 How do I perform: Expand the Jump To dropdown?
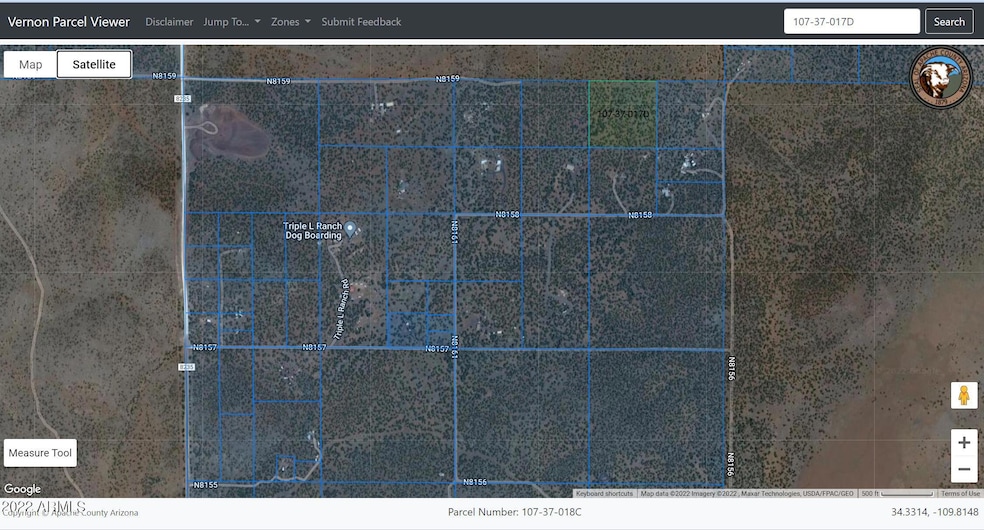tap(231, 21)
